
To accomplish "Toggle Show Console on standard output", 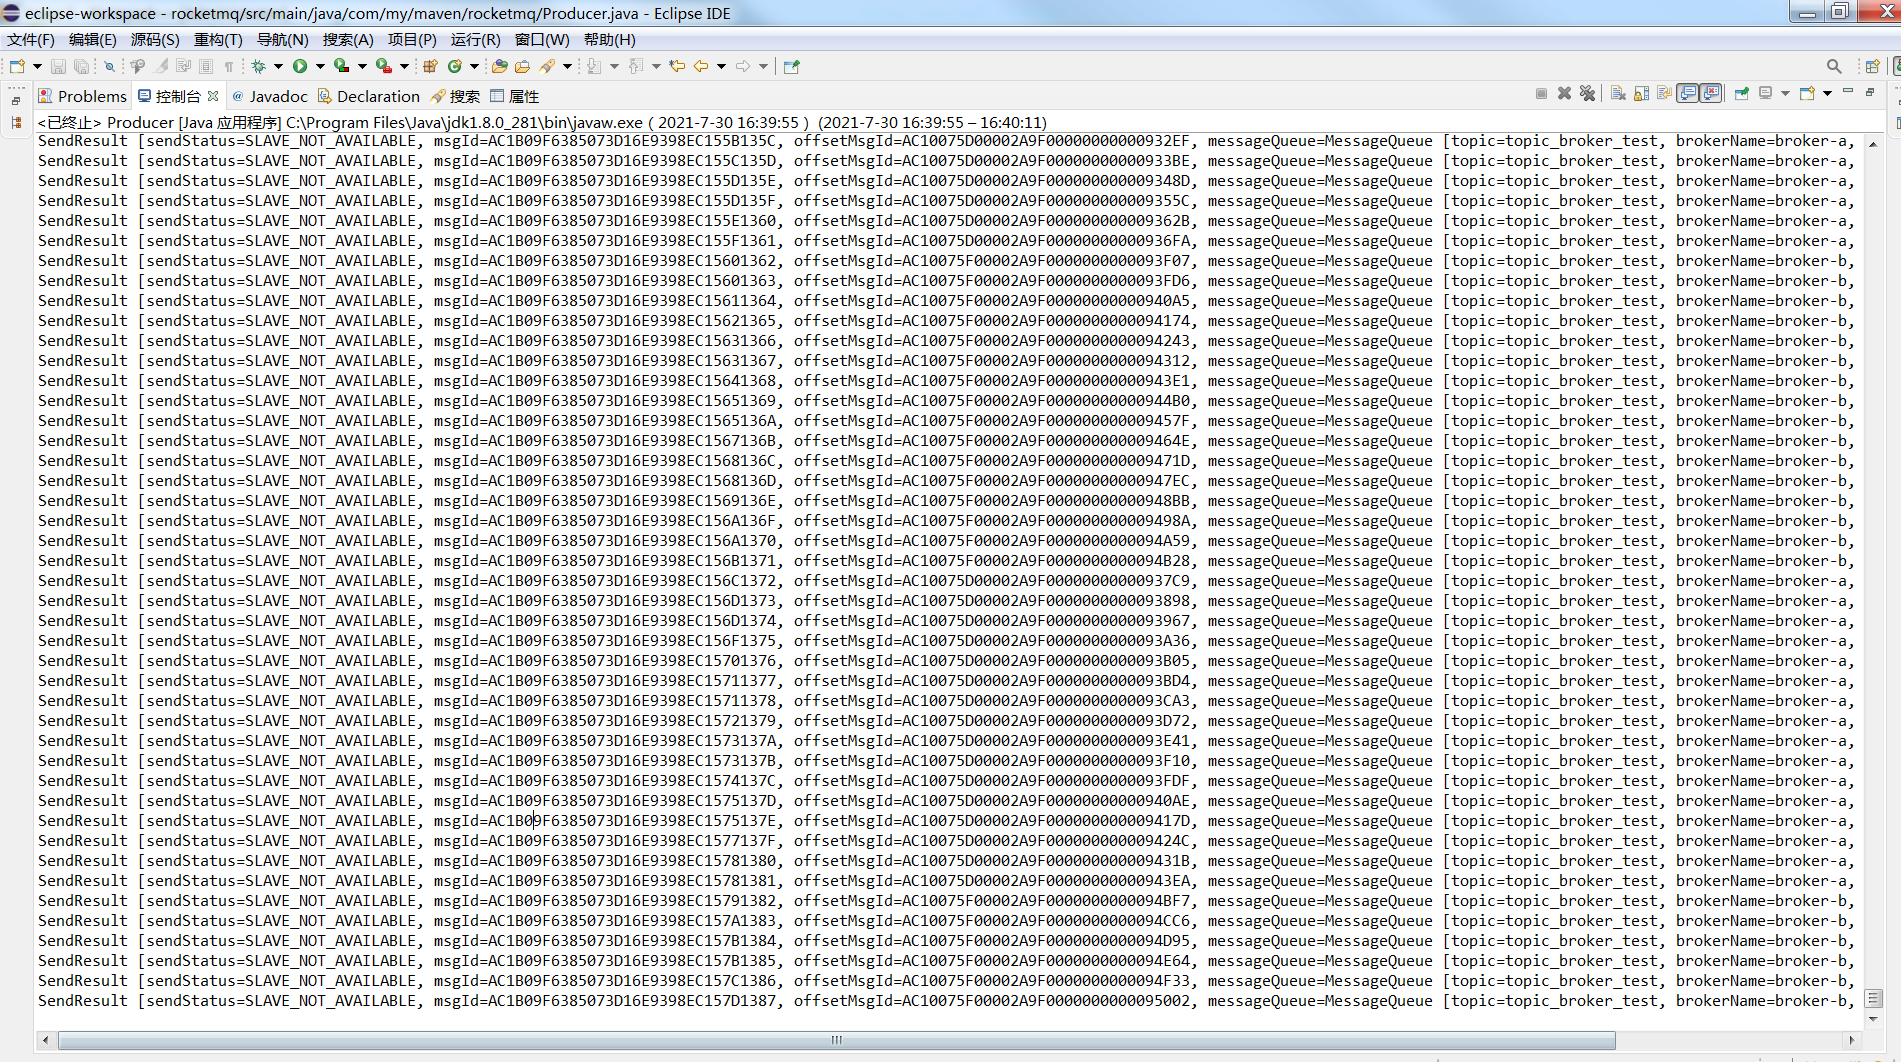I will (x=1688, y=93).
